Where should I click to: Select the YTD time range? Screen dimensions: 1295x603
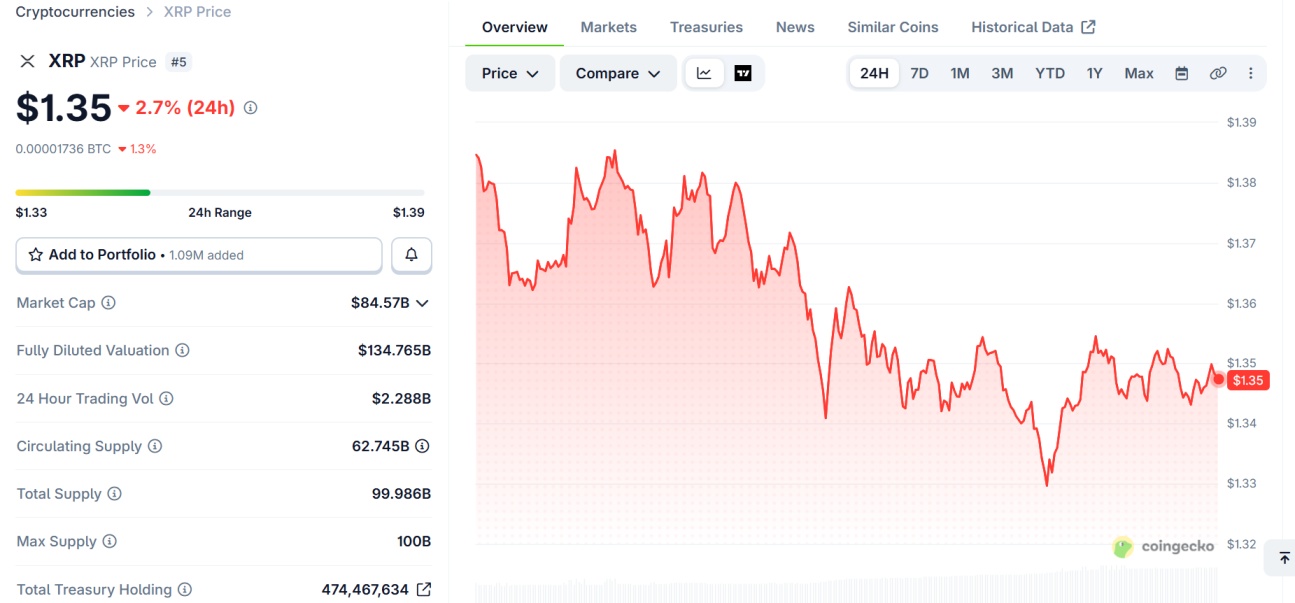(1050, 73)
